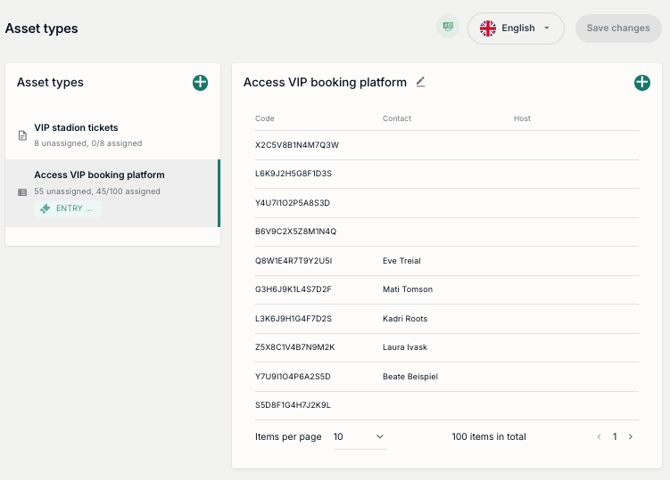Click the document icon beside VIP stadion tickets
The height and width of the screenshot is (480, 670).
coord(23,135)
